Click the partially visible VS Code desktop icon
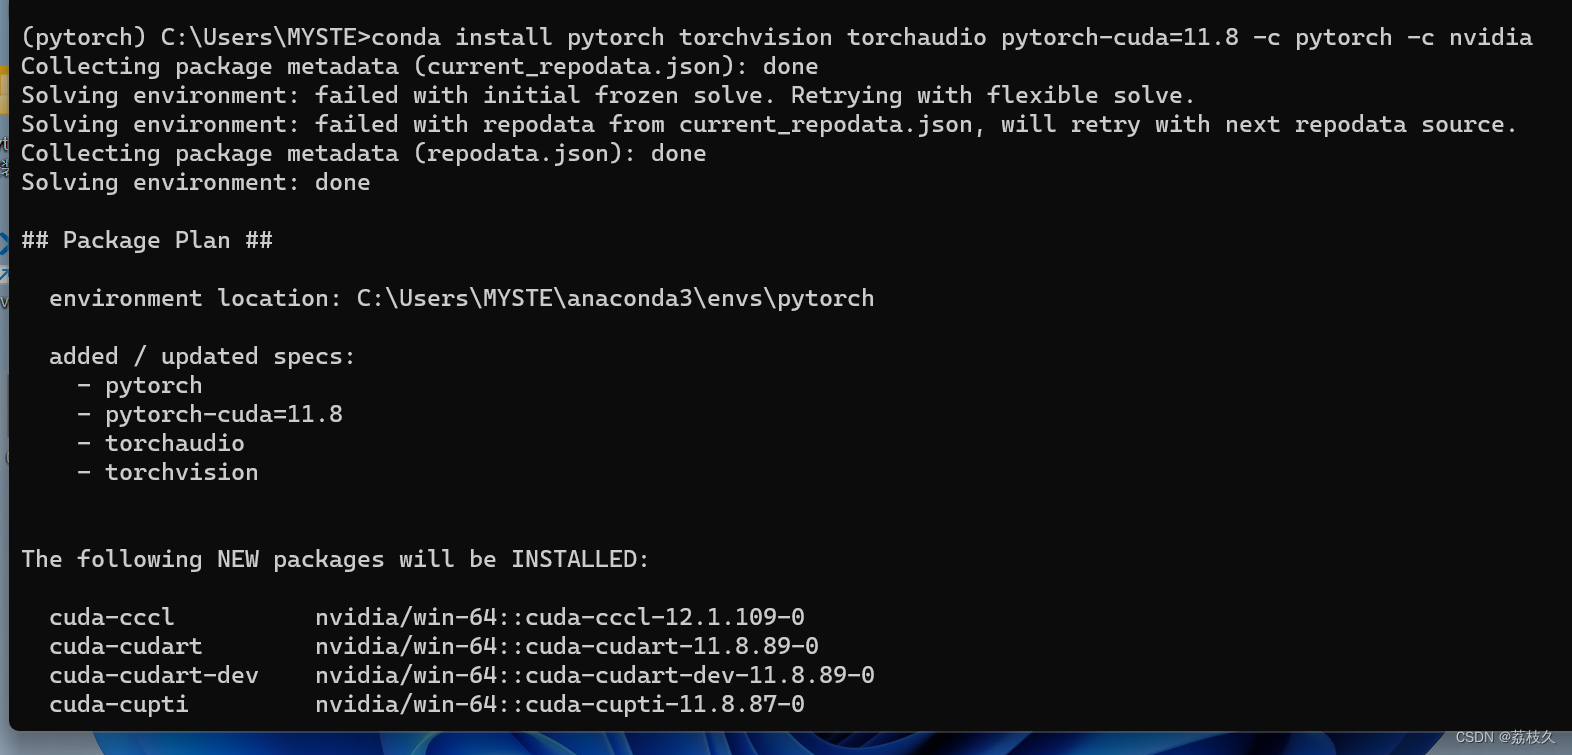Viewport: 1572px width, 755px height. click(x=4, y=242)
